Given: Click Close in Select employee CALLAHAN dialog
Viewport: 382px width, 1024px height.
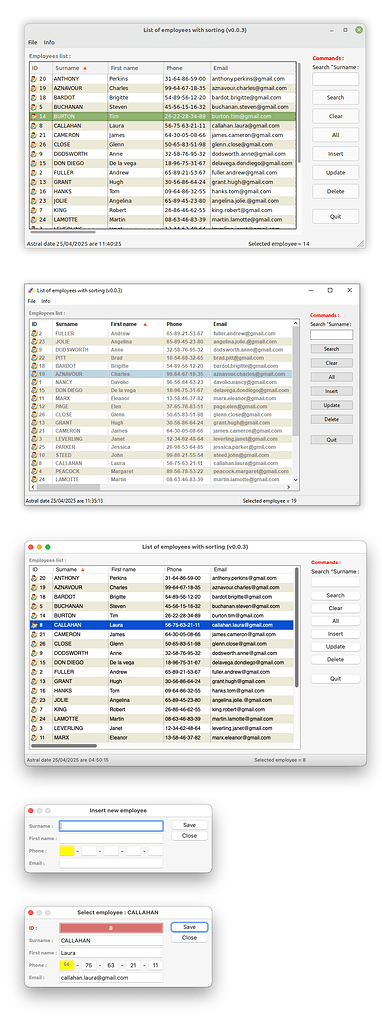Looking at the screenshot, I should (189, 937).
